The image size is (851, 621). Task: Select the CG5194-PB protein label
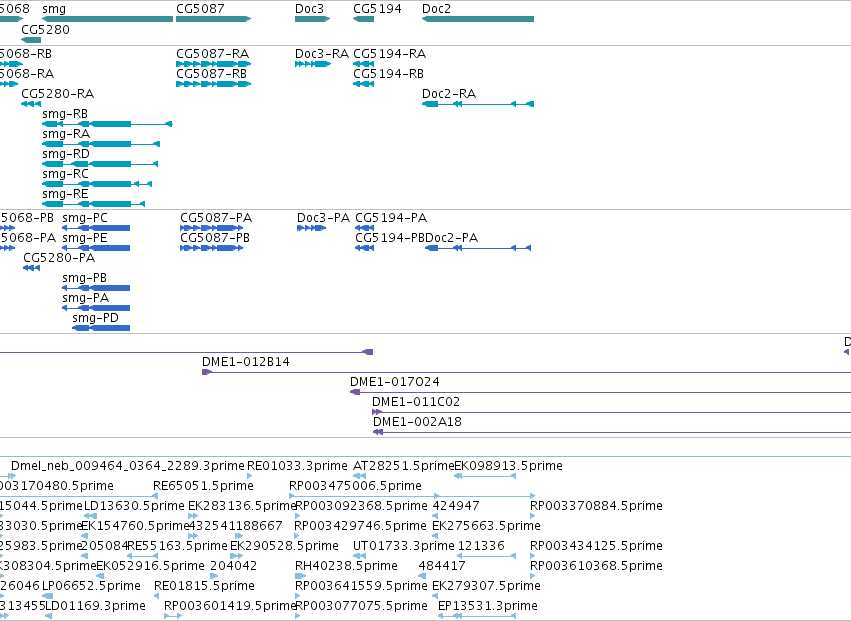click(390, 238)
